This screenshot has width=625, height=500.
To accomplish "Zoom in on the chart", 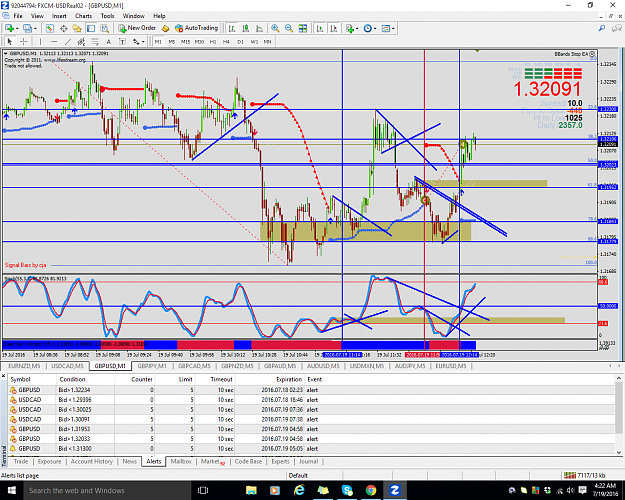I will pyautogui.click(x=275, y=28).
